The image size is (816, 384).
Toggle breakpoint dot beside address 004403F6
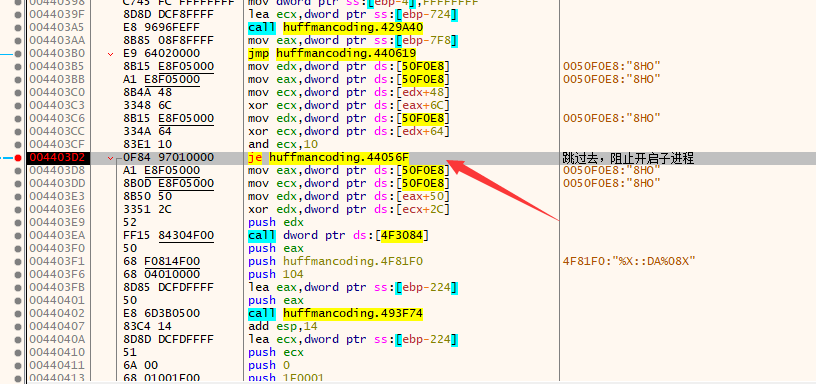point(18,275)
